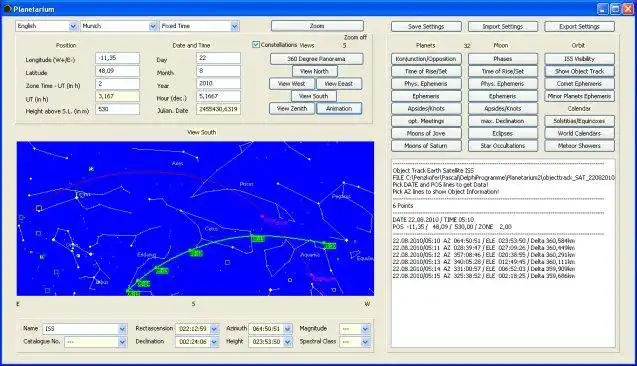Open Moons of Jove
The height and width of the screenshot is (366, 637).
click(x=426, y=133)
